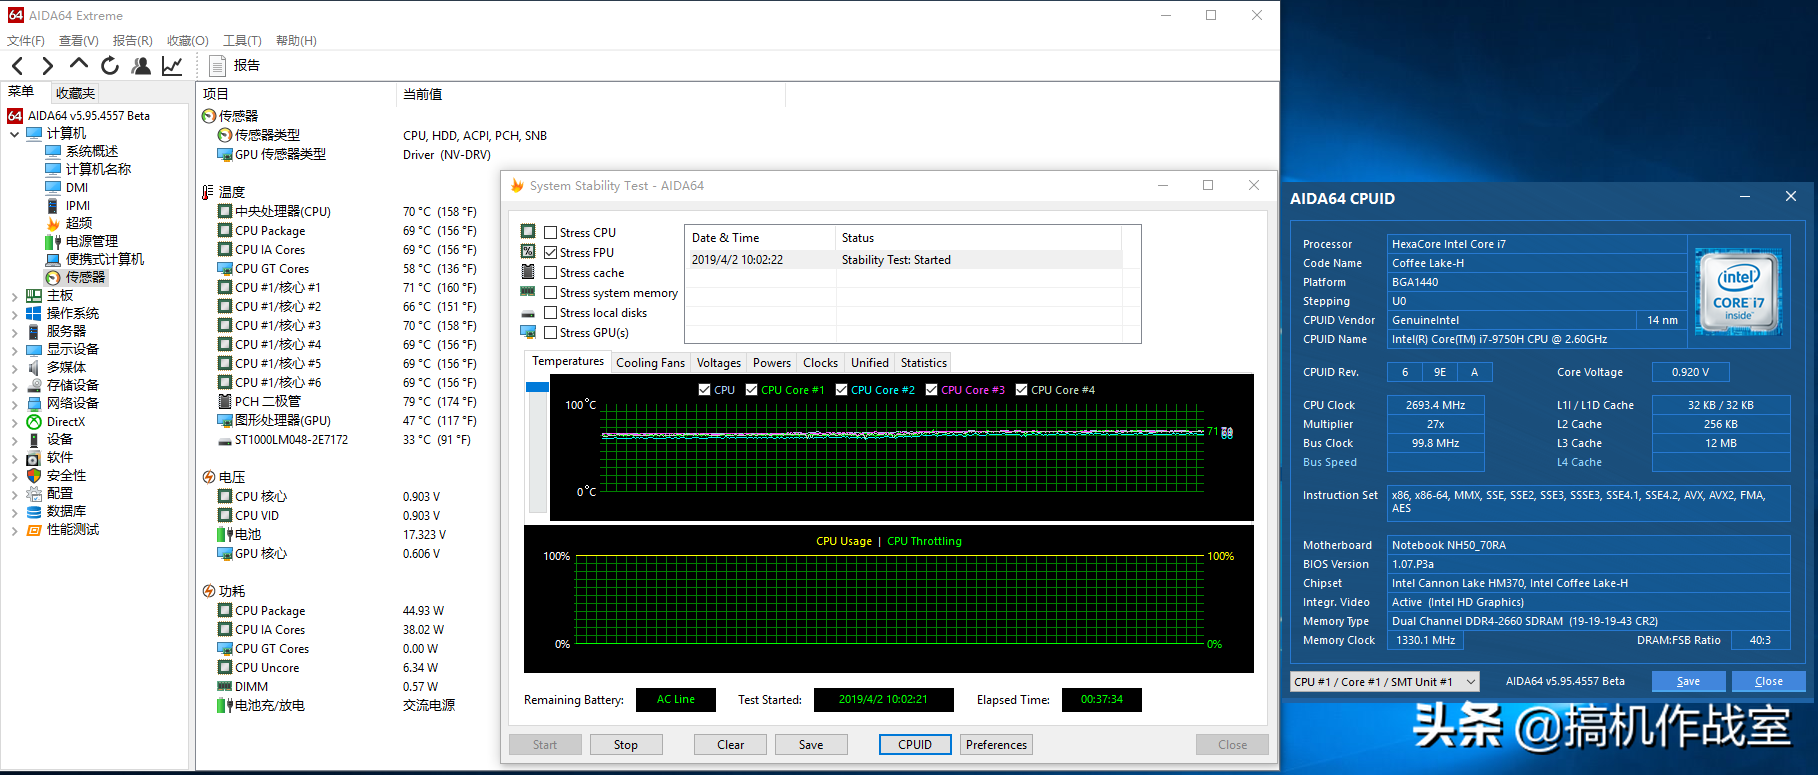The image size is (1818, 775).
Task: Expand the 主板 tree node
Action: [x=14, y=296]
